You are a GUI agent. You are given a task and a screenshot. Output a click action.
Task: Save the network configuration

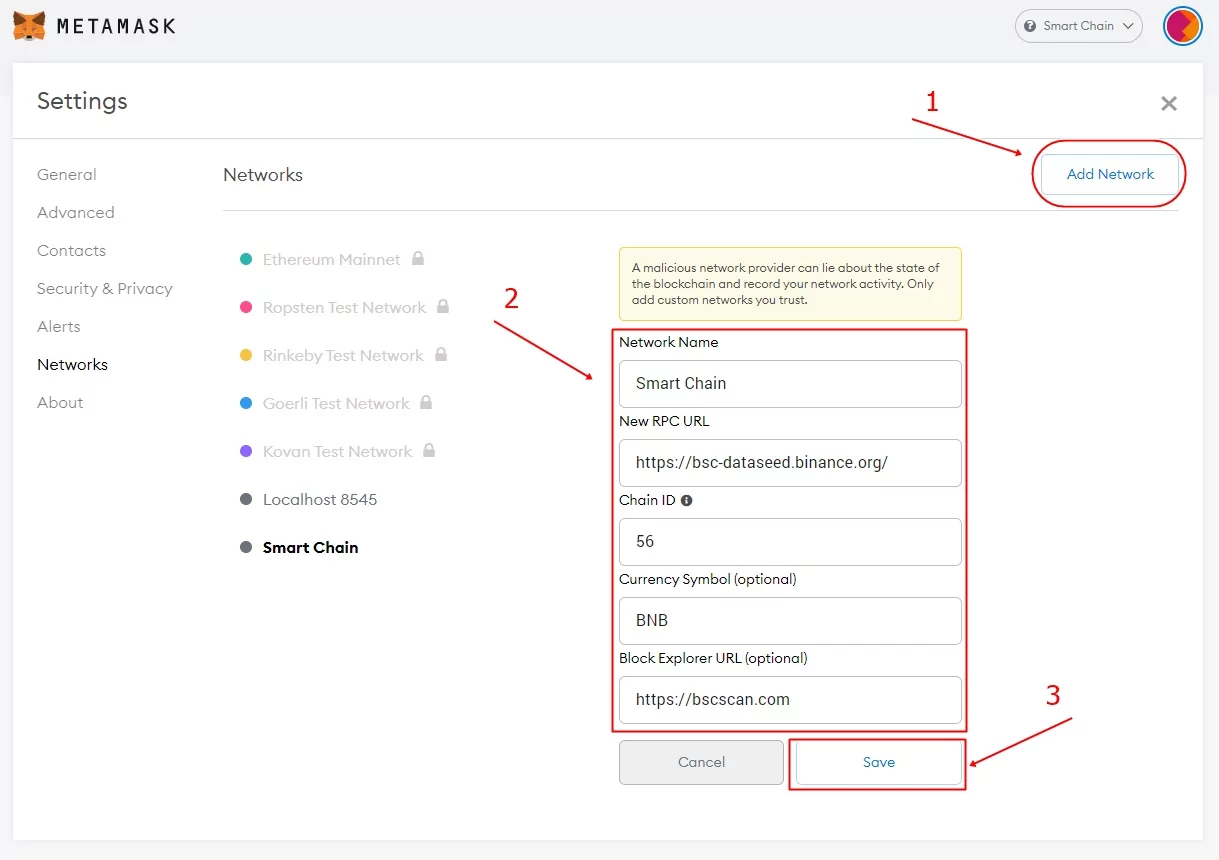[878, 762]
